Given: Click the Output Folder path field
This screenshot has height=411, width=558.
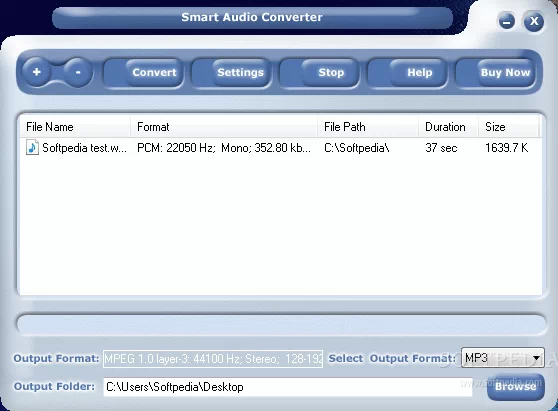Looking at the screenshot, I should coord(288,387).
